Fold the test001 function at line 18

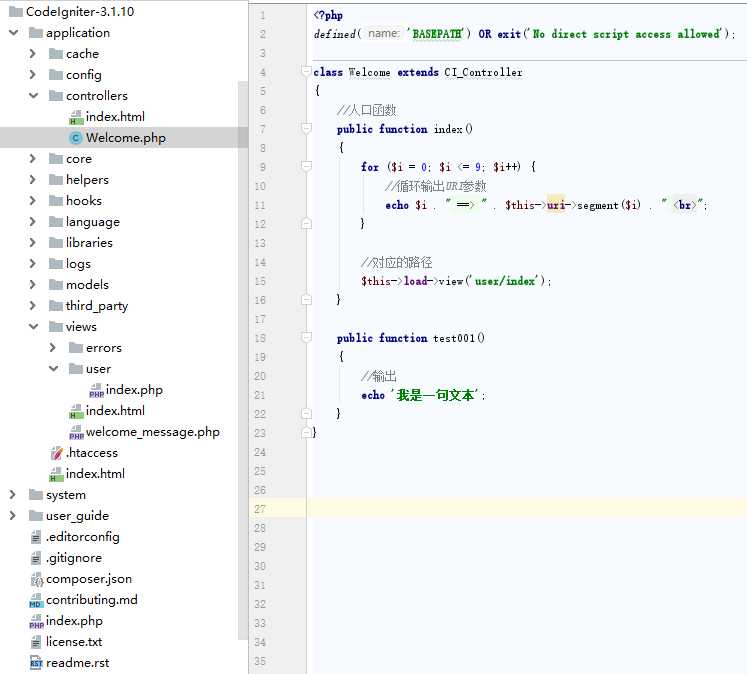coord(306,337)
